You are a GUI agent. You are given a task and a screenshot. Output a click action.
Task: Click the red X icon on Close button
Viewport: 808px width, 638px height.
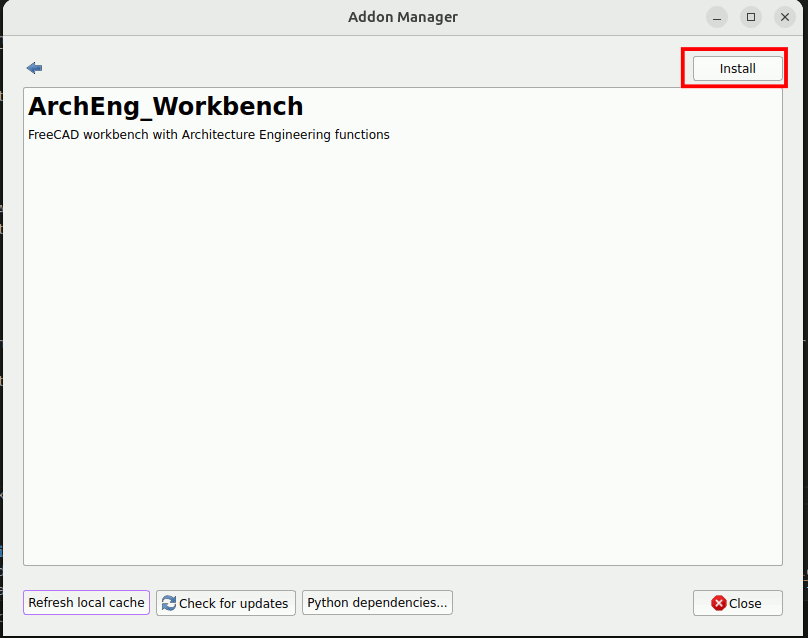coord(718,603)
